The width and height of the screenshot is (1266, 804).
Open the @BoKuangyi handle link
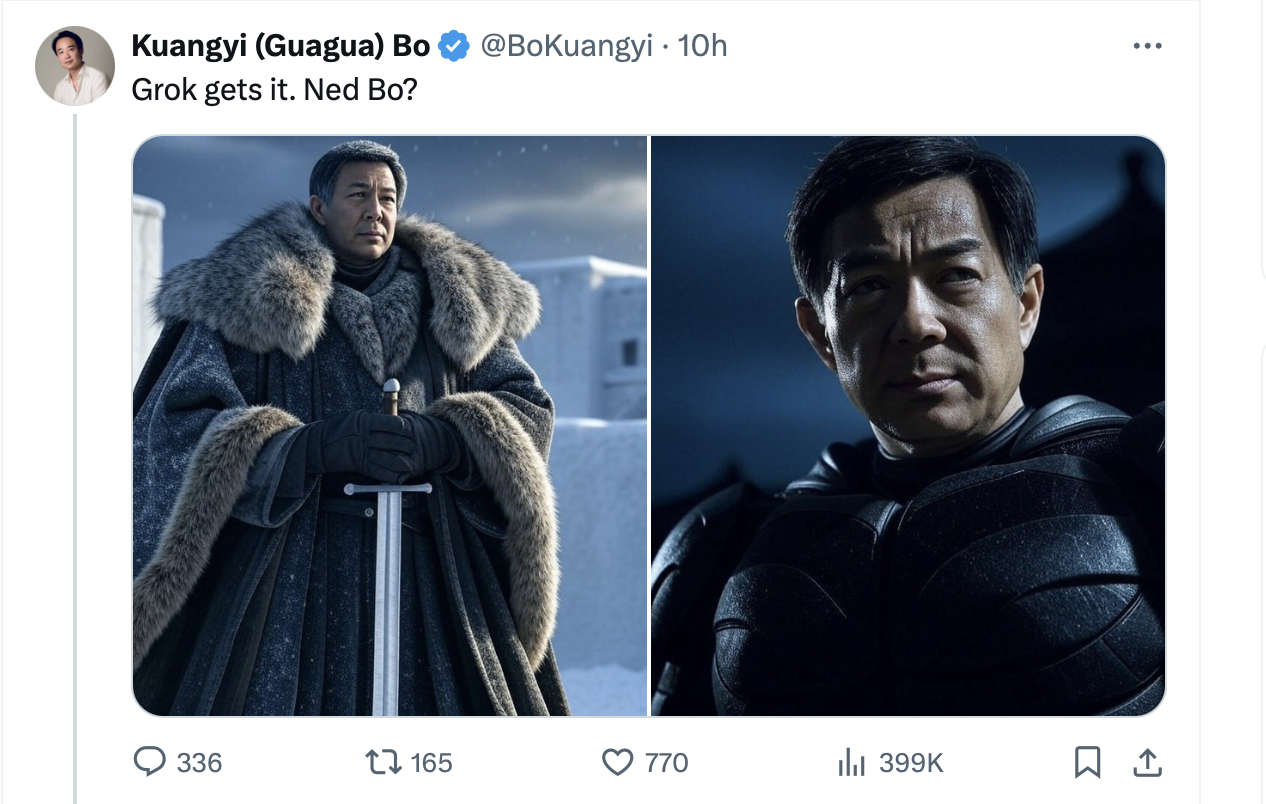(567, 46)
